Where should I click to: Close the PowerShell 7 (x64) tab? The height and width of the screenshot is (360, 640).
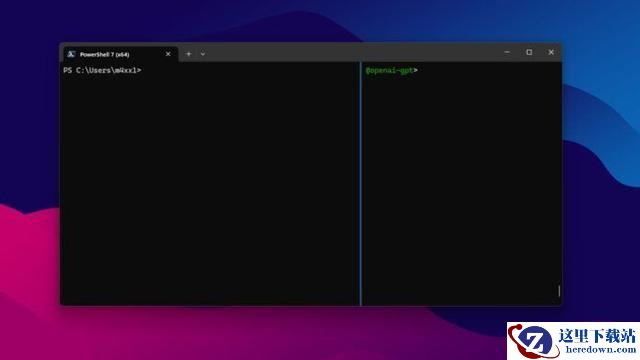(x=168, y=54)
